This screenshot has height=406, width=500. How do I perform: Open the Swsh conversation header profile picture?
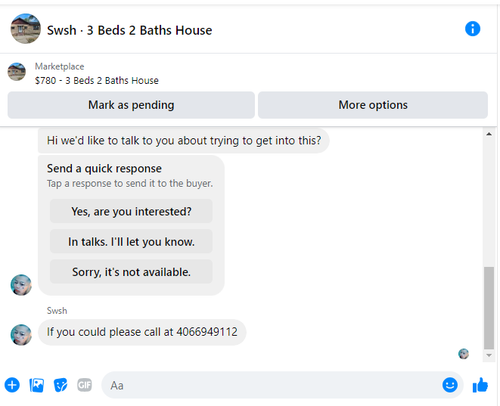point(26,29)
